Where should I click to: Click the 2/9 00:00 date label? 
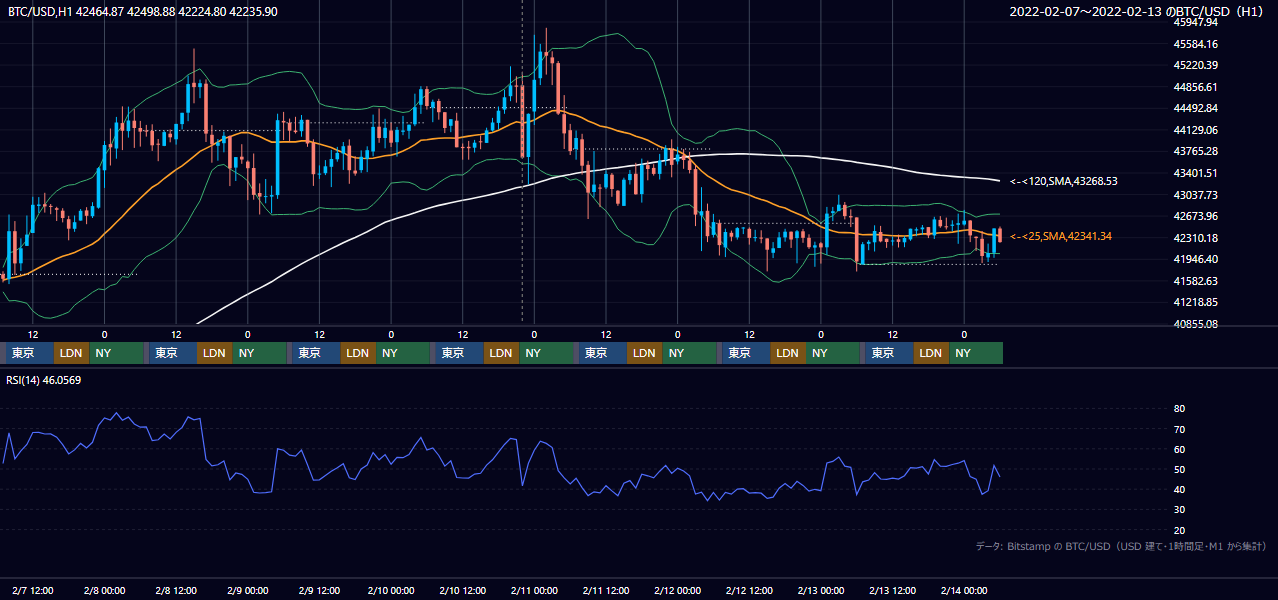click(x=248, y=590)
